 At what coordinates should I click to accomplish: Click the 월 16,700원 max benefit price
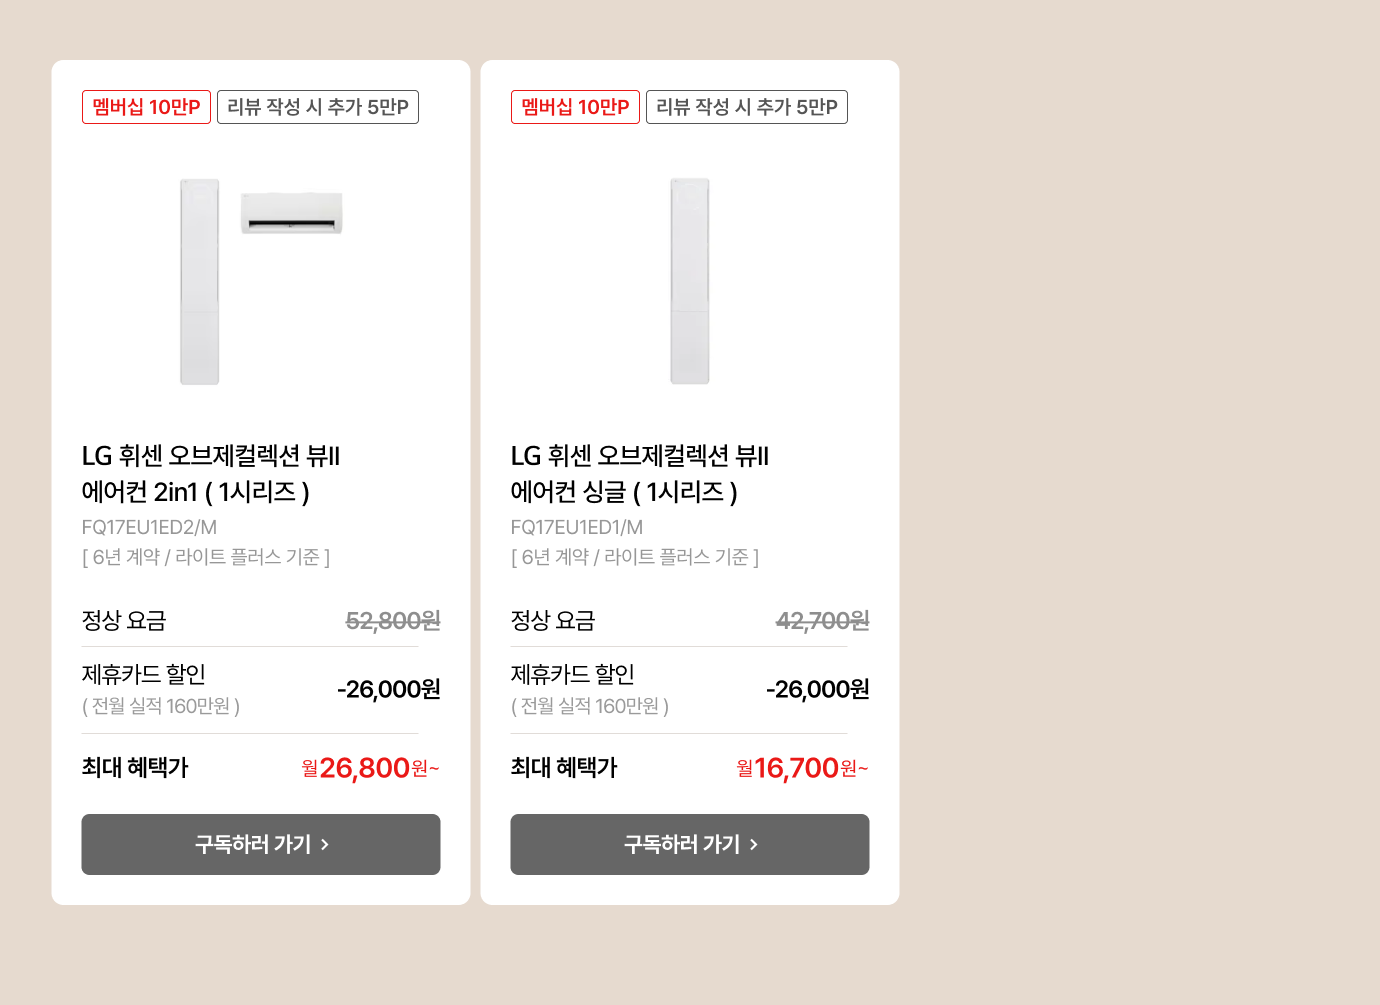802,768
